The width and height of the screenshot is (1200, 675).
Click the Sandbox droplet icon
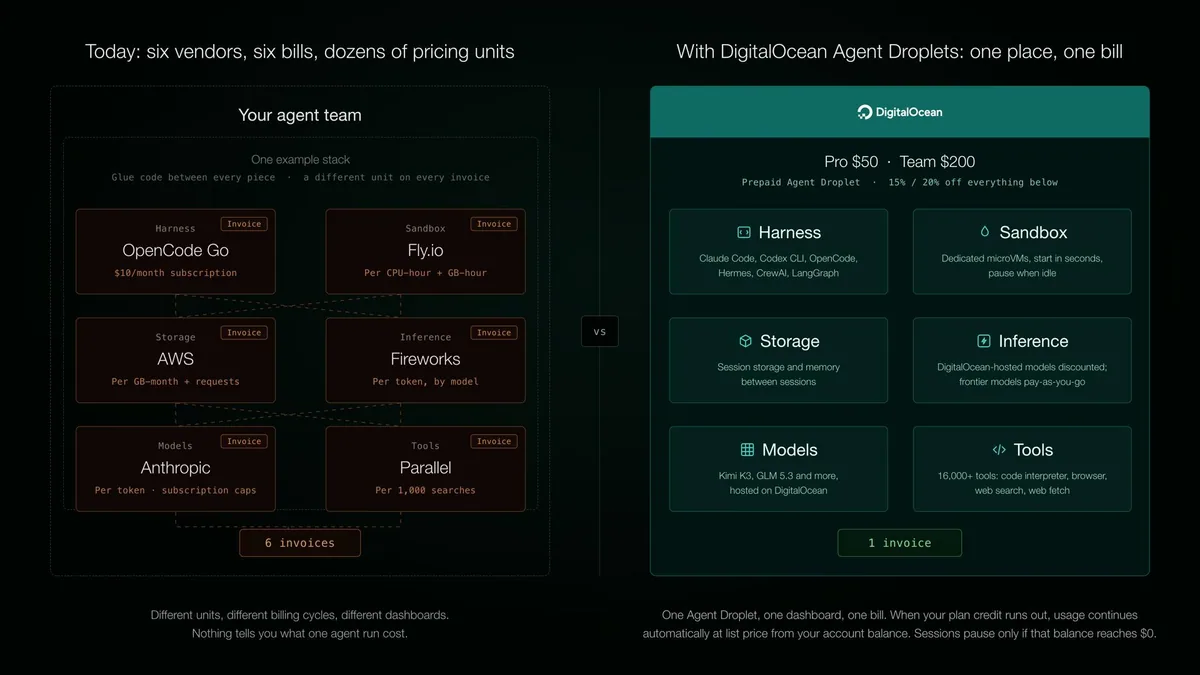[984, 232]
